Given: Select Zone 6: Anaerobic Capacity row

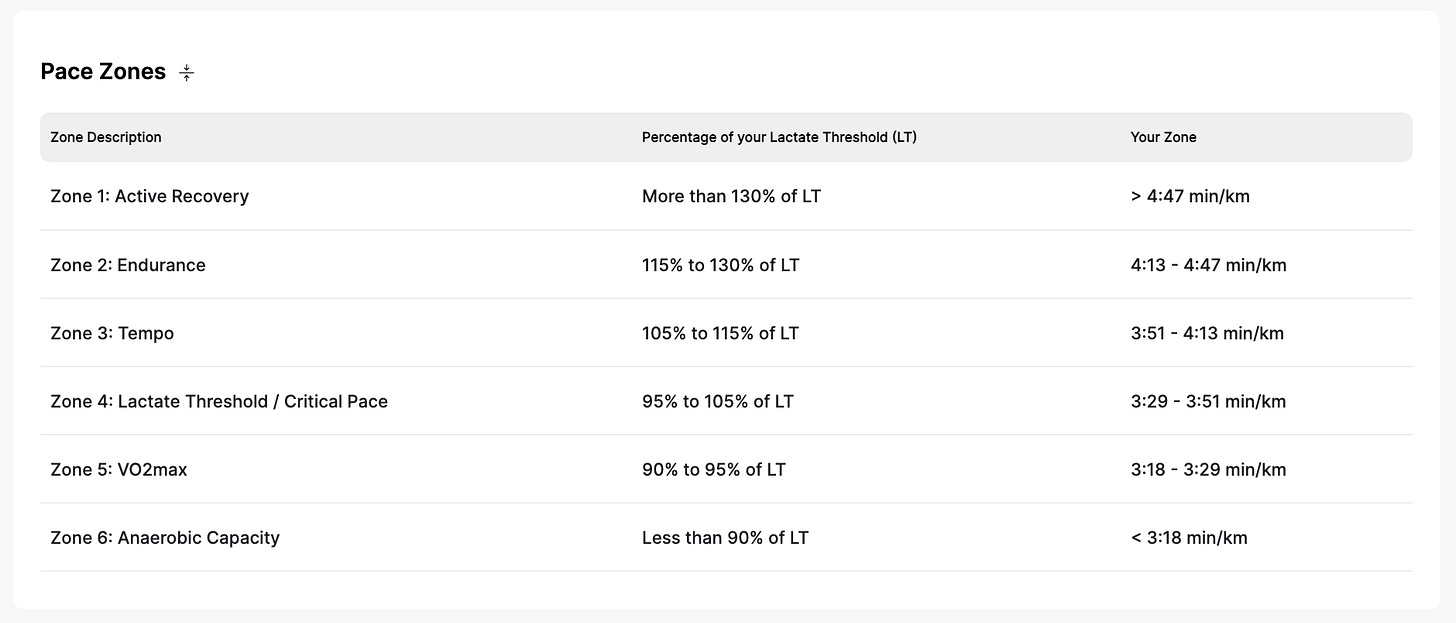Looking at the screenshot, I should pyautogui.click(x=165, y=537).
